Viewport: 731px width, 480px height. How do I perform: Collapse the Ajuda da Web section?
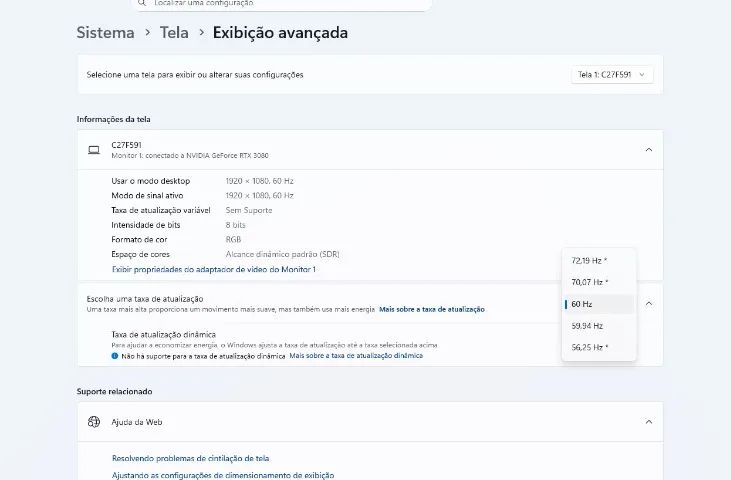coord(648,422)
